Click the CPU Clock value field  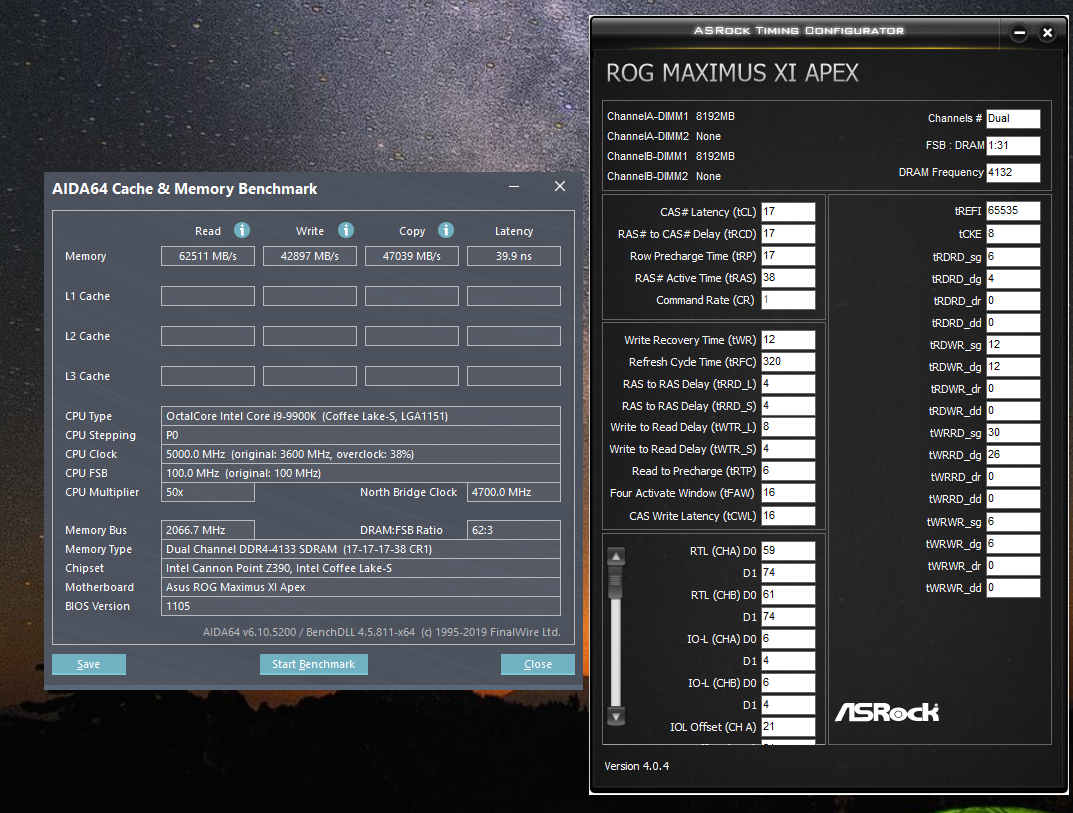(x=361, y=454)
